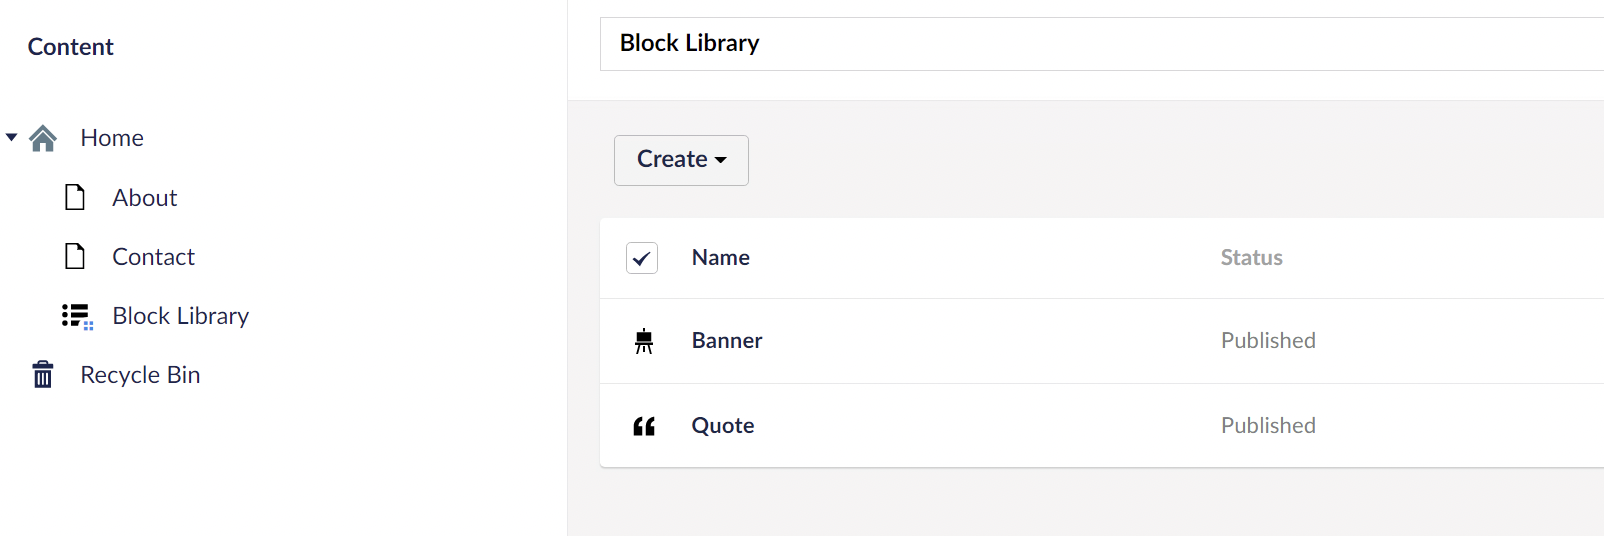Open the Banner block row
The width and height of the screenshot is (1604, 536).
(x=1102, y=341)
